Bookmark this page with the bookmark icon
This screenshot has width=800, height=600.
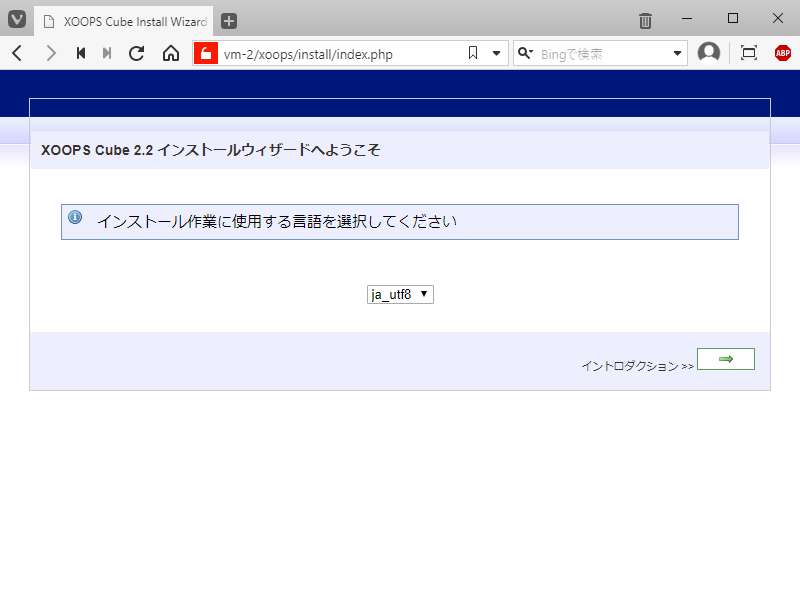(x=473, y=53)
